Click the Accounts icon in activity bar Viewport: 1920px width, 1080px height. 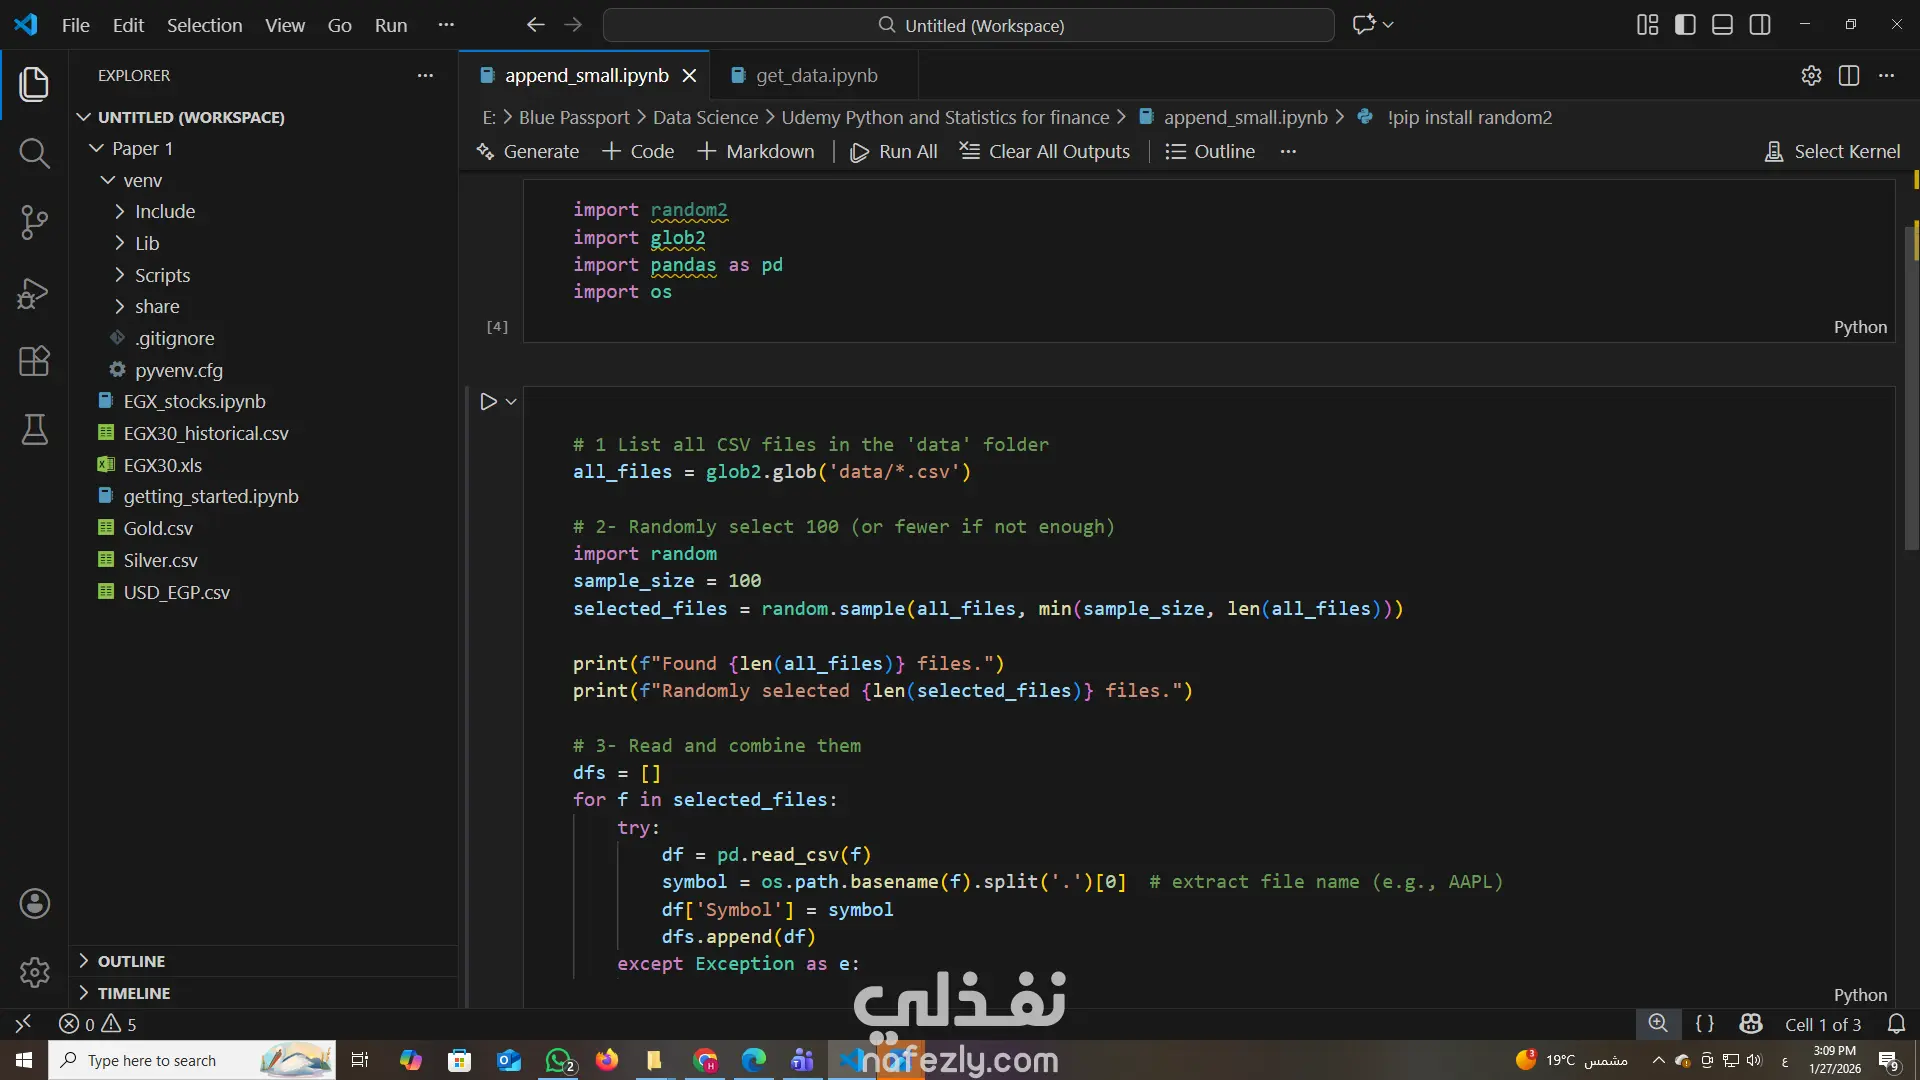point(34,904)
